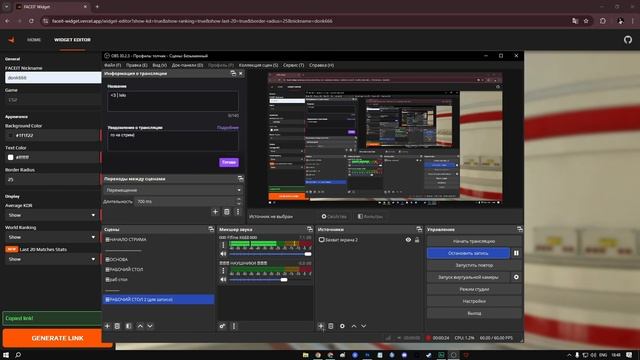Undock the Источники panel
The width and height of the screenshot is (640, 360).
pos(419,229)
